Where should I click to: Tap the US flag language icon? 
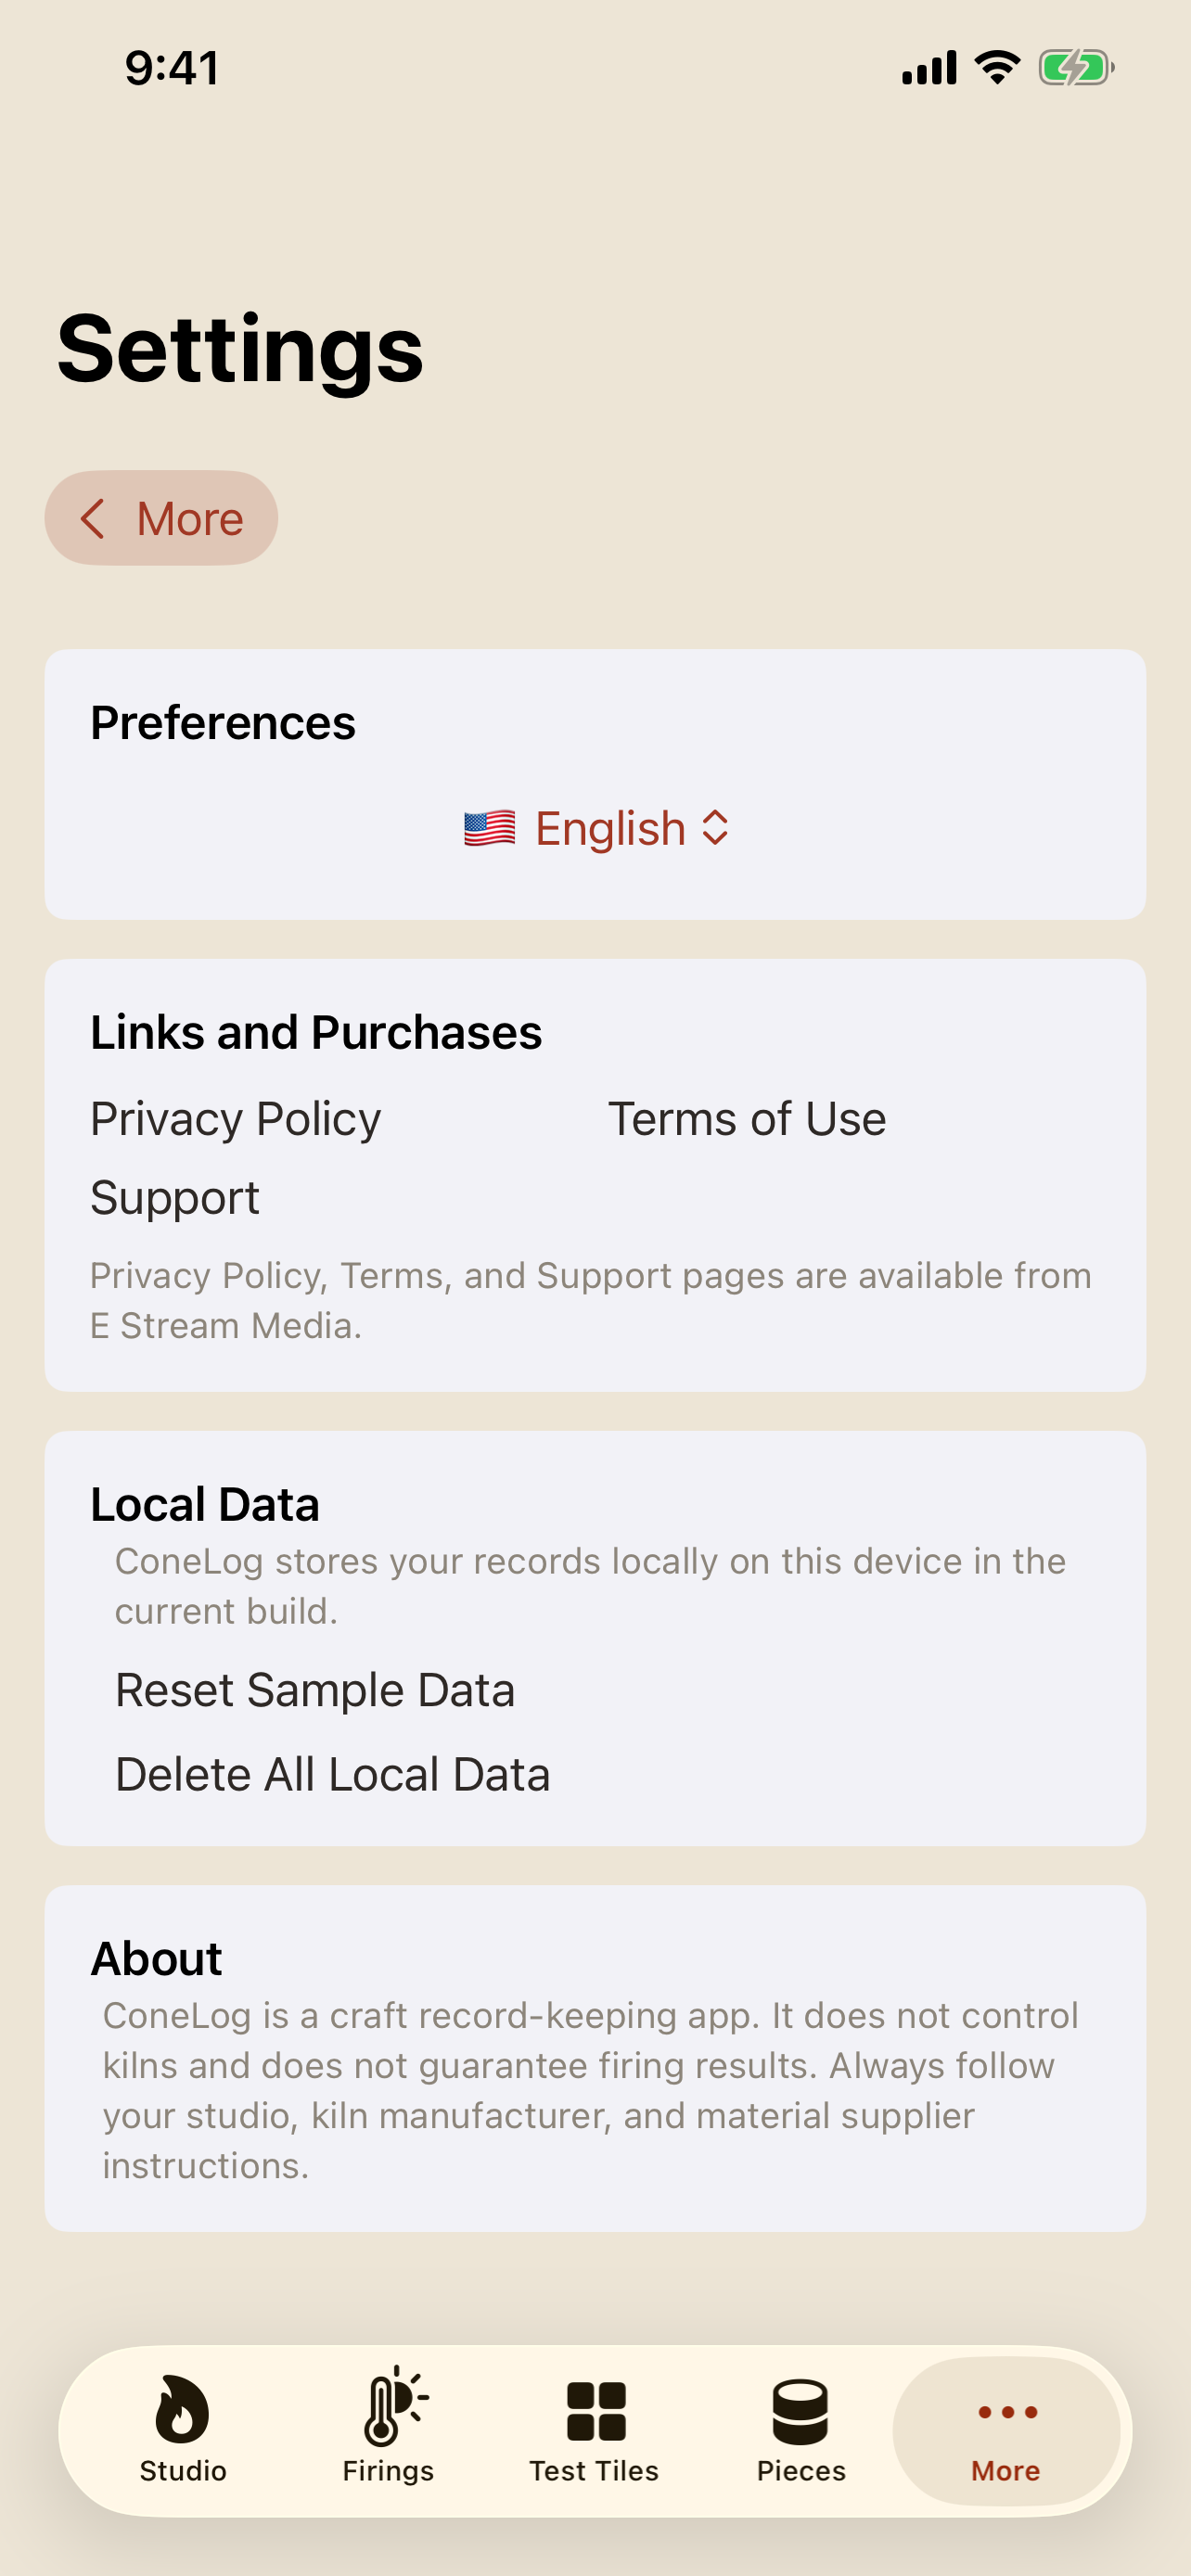click(490, 828)
